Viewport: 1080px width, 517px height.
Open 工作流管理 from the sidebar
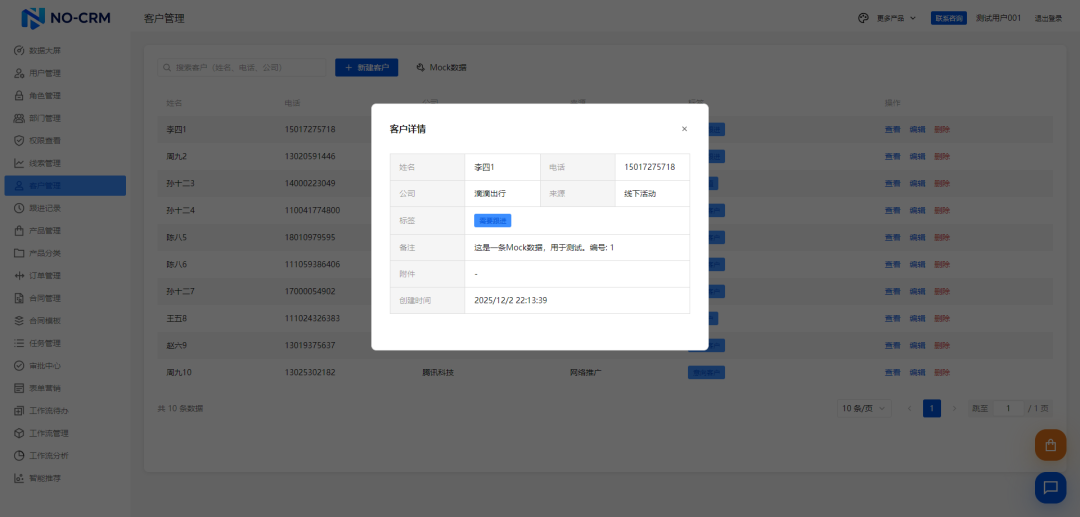65,433
